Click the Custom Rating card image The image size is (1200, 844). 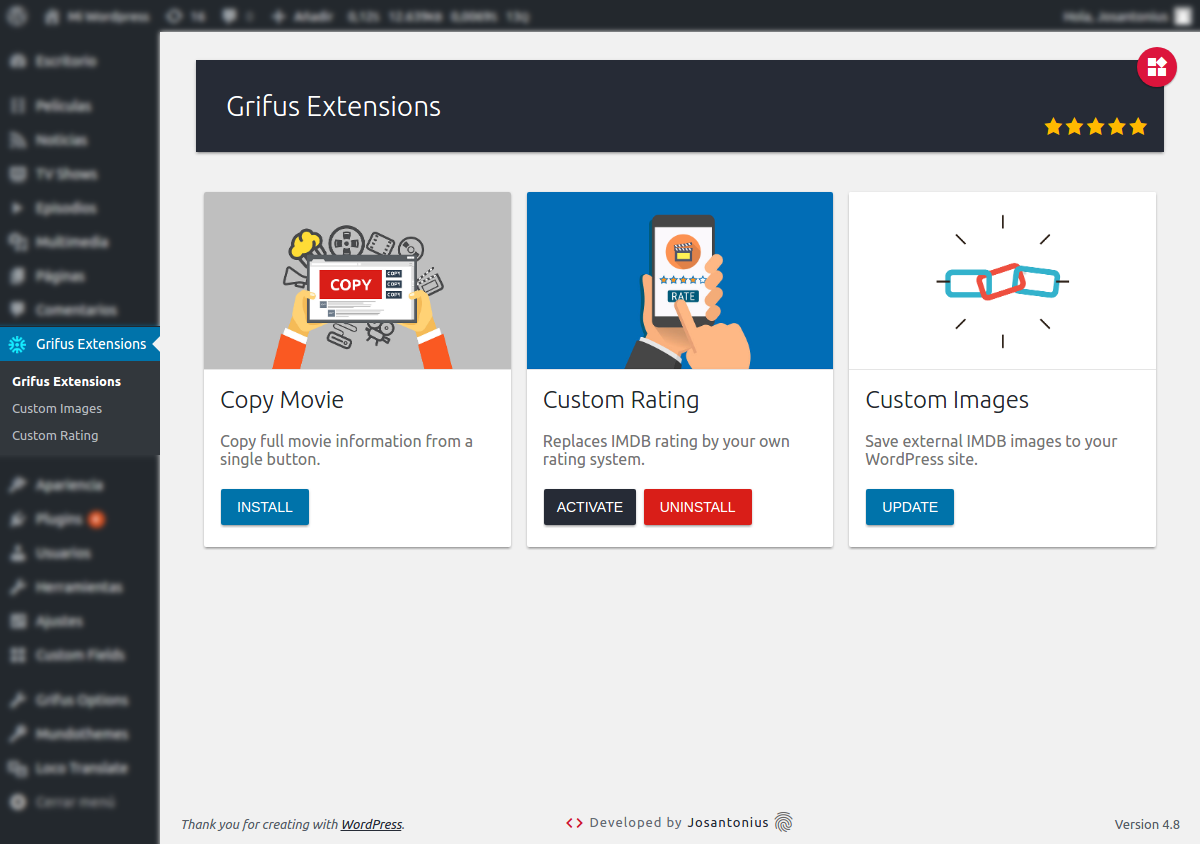tap(680, 281)
